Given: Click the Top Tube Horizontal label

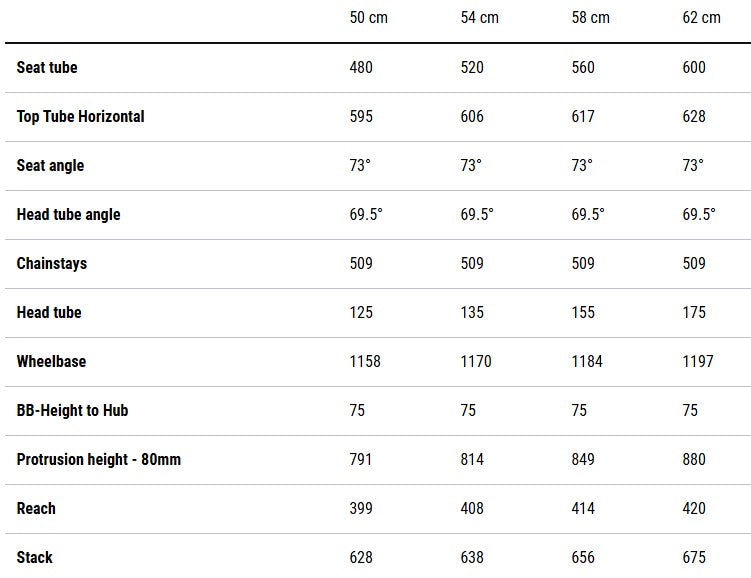Looking at the screenshot, I should 80,116.
